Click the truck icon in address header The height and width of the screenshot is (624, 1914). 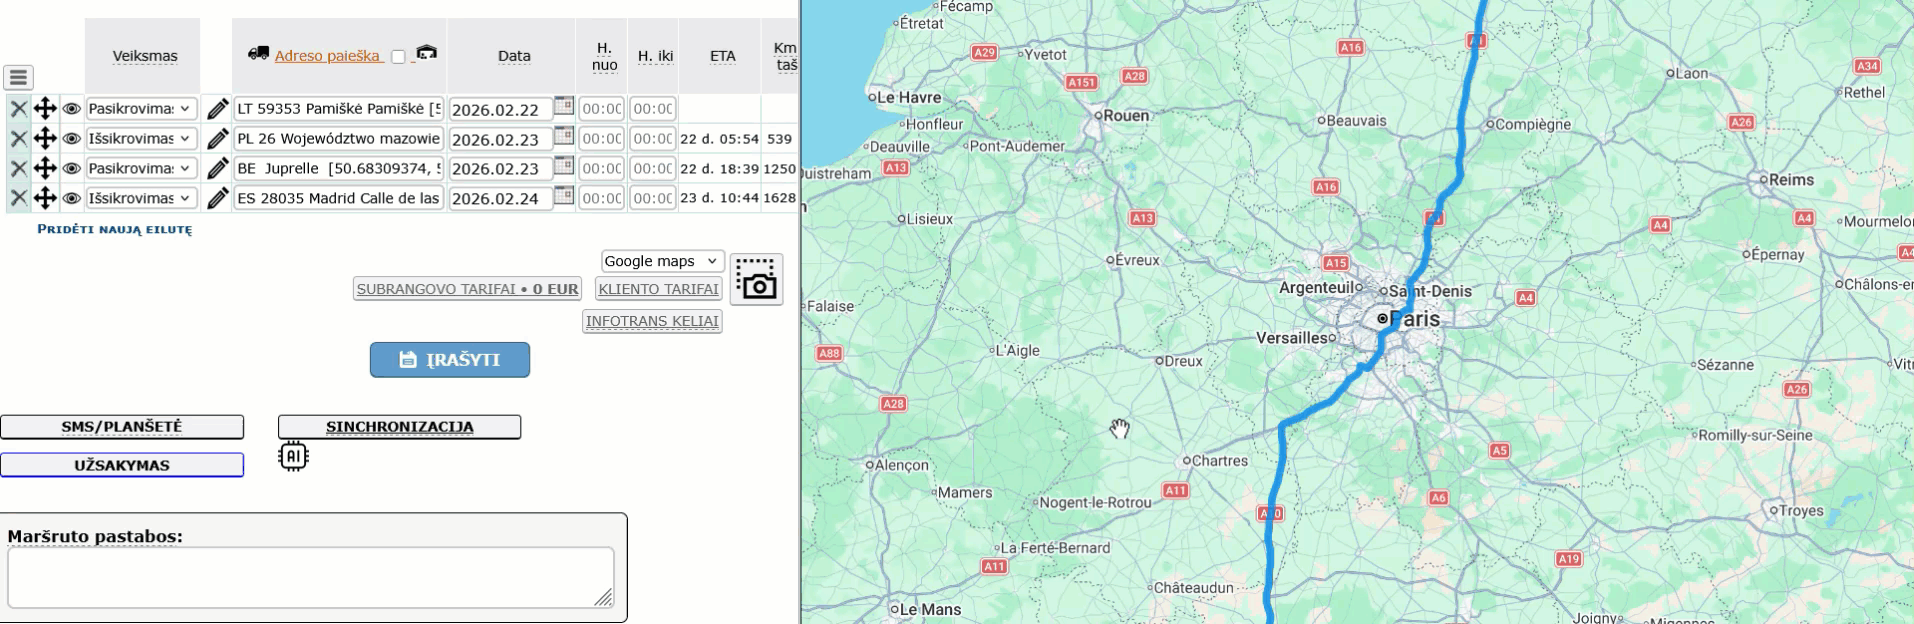coord(258,54)
